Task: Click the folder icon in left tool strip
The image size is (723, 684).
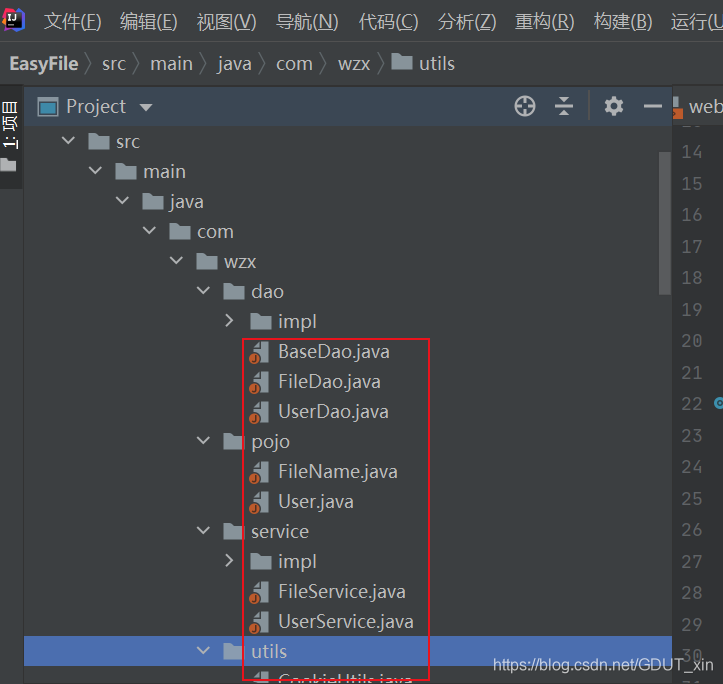Action: [x=8, y=165]
